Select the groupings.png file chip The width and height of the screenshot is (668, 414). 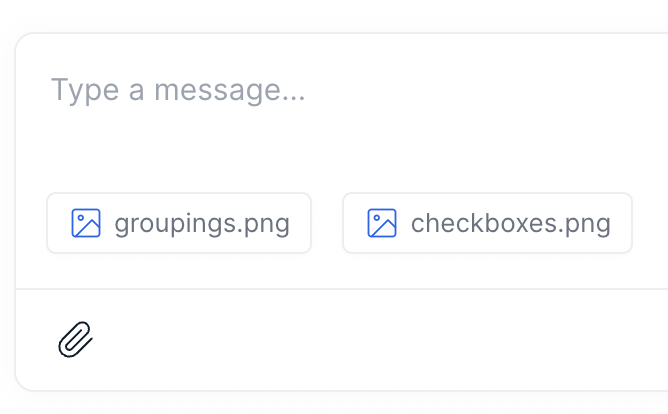coord(179,223)
